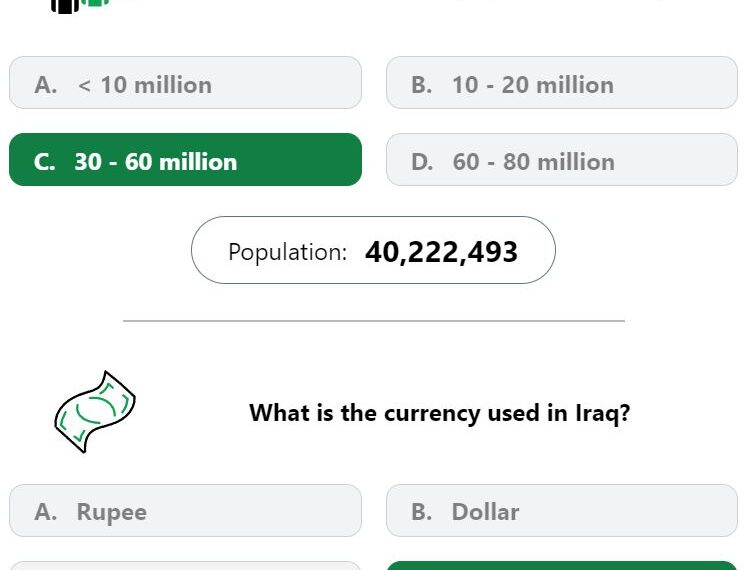Click the green banknote currency icon
This screenshot has height=570, width=746.
(x=95, y=412)
